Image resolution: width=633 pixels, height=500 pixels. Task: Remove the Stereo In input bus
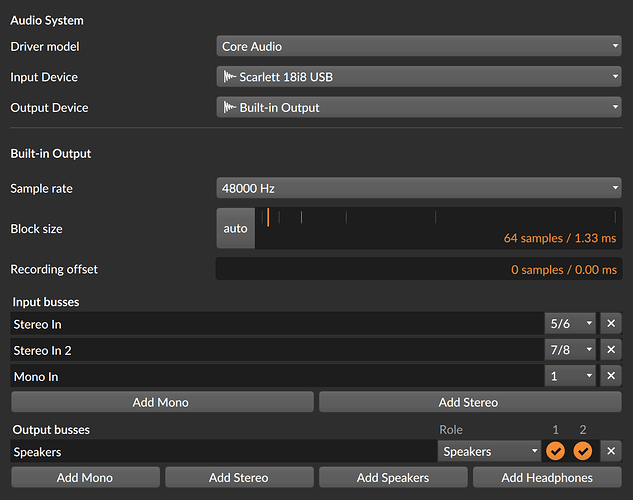pos(611,324)
